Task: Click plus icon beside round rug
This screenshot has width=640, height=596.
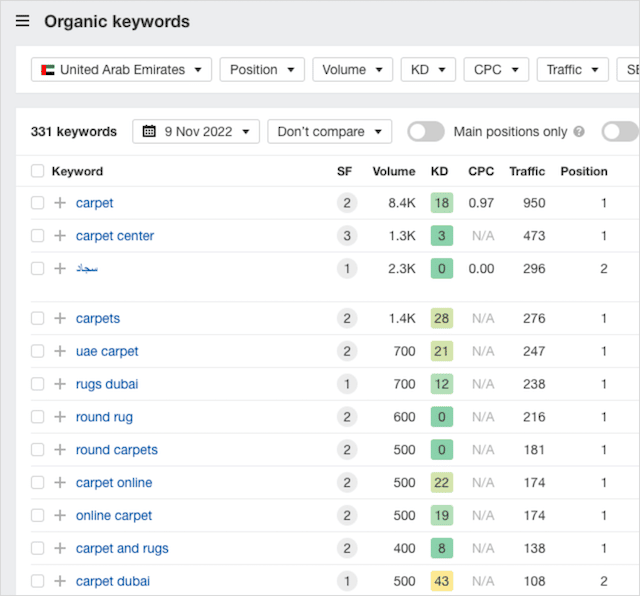Action: [x=59, y=417]
